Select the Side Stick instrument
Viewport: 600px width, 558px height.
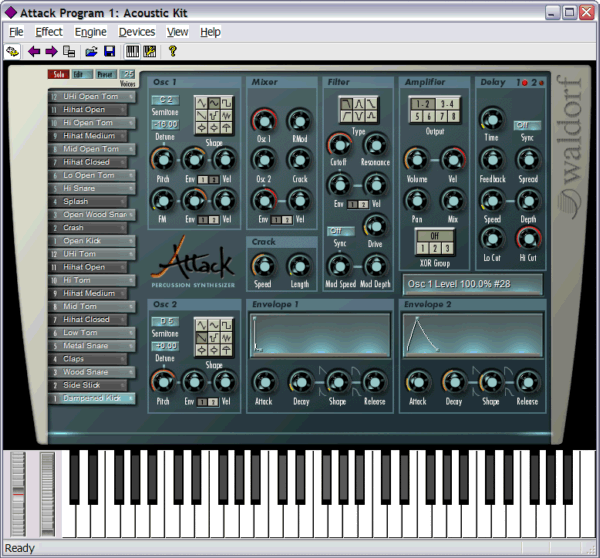[x=88, y=385]
